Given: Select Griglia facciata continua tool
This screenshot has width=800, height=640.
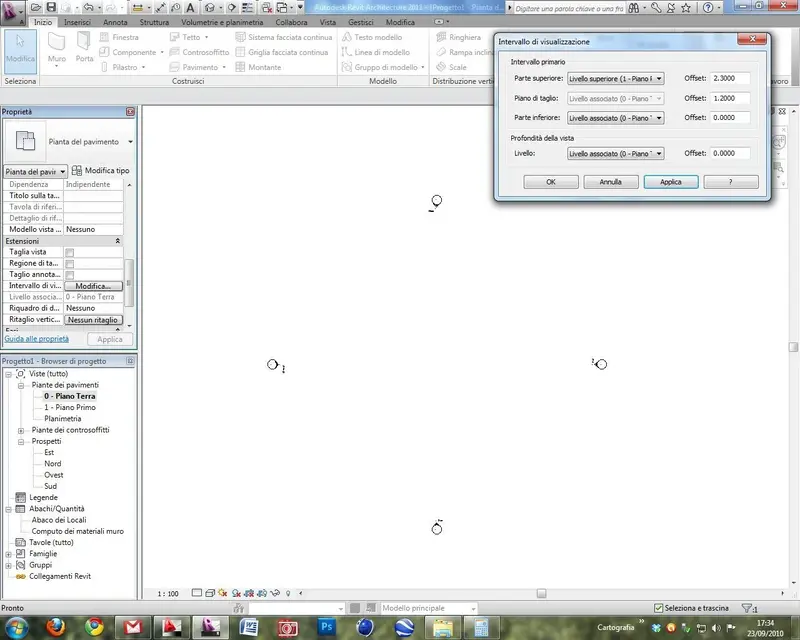Looking at the screenshot, I should (x=282, y=52).
